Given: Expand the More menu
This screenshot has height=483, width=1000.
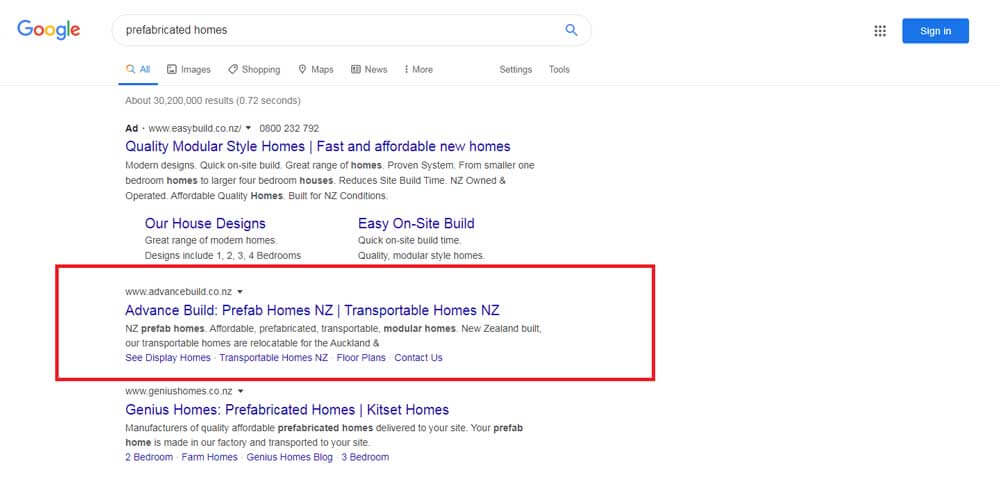Looking at the screenshot, I should click(x=419, y=70).
